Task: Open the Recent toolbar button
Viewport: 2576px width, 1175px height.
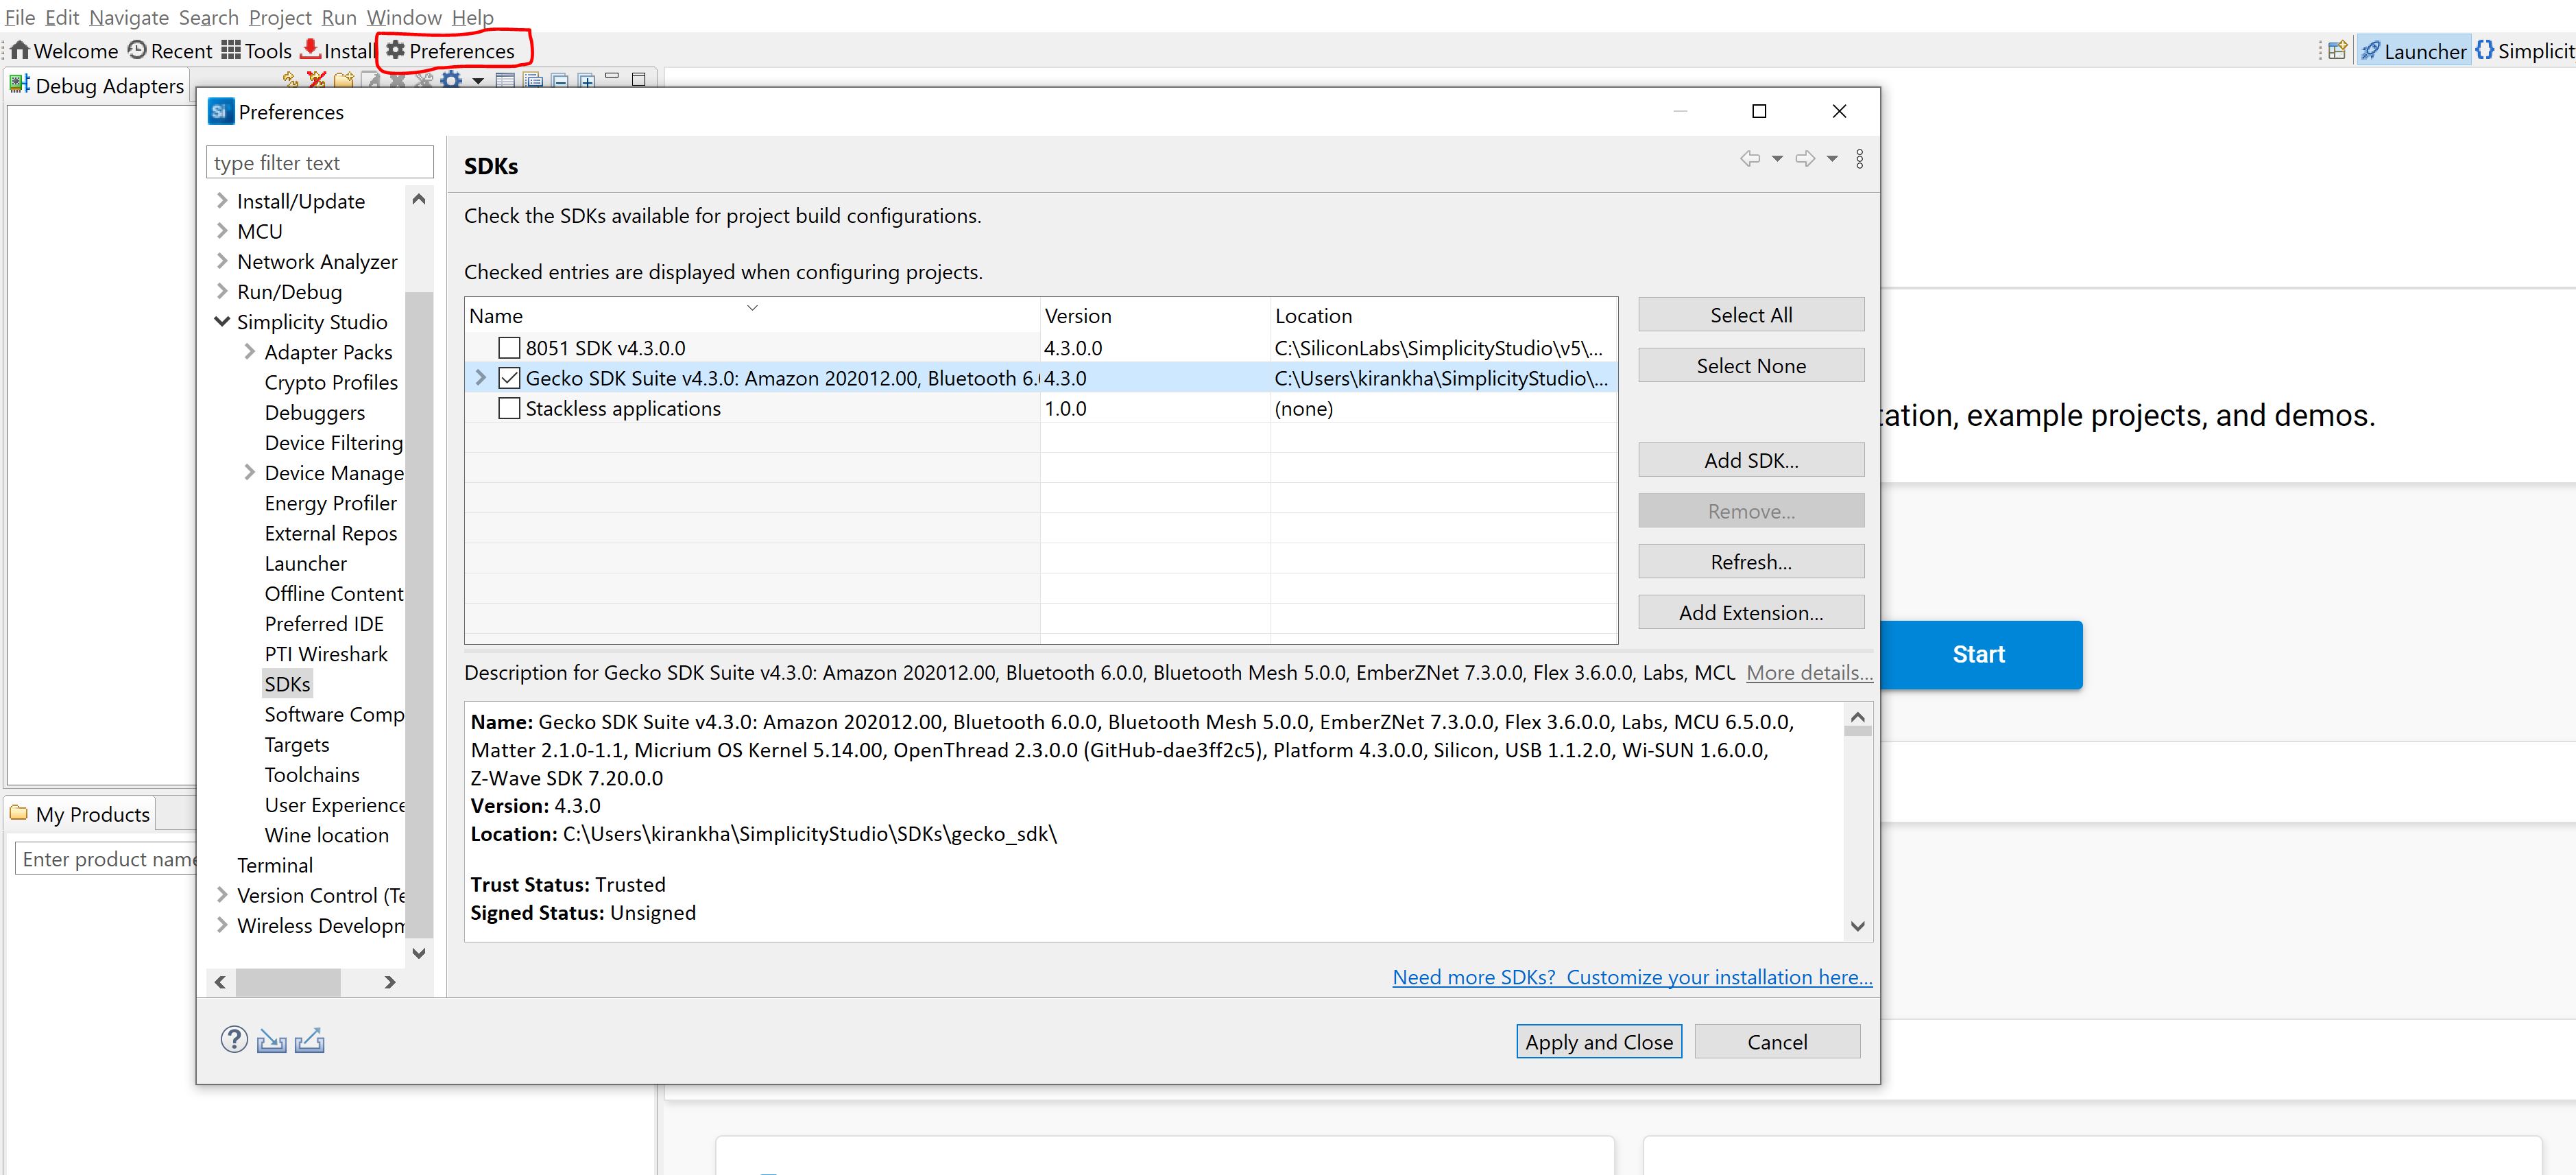Action: pyautogui.click(x=170, y=51)
